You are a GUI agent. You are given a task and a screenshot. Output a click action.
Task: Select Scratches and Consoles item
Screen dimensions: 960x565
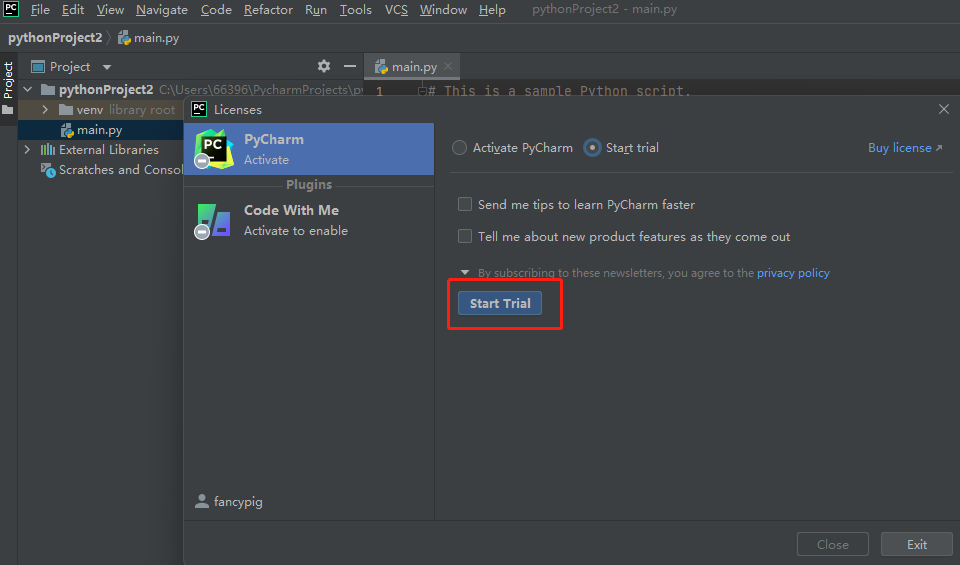(x=112, y=170)
